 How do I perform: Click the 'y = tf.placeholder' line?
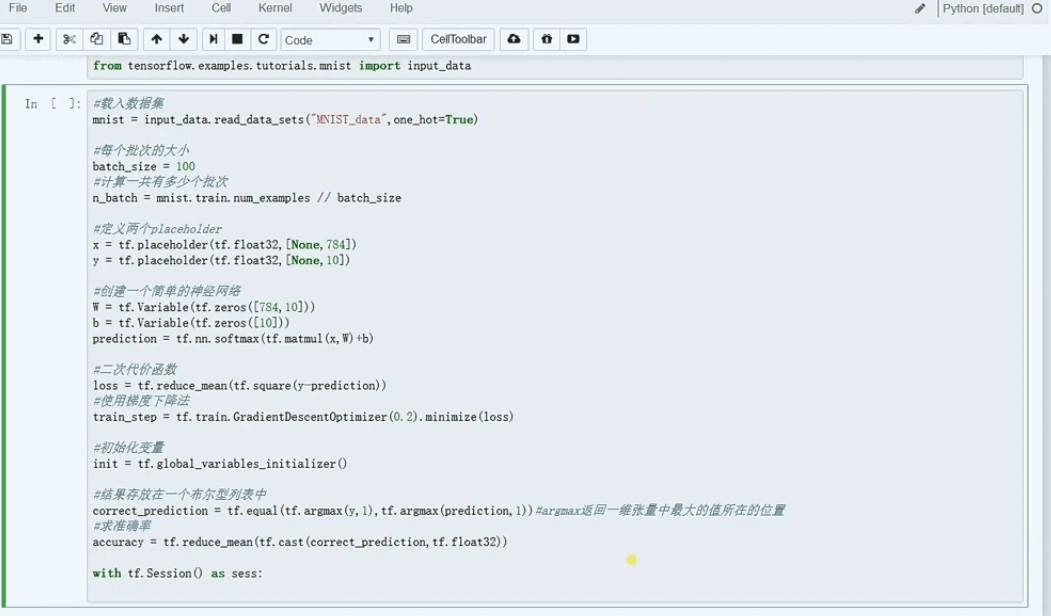pyautogui.click(x=221, y=260)
